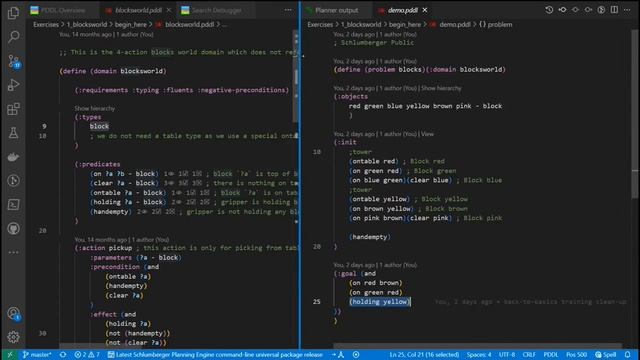Click the Pos 500 status item
This screenshot has width=640, height=360.
[x=577, y=355]
